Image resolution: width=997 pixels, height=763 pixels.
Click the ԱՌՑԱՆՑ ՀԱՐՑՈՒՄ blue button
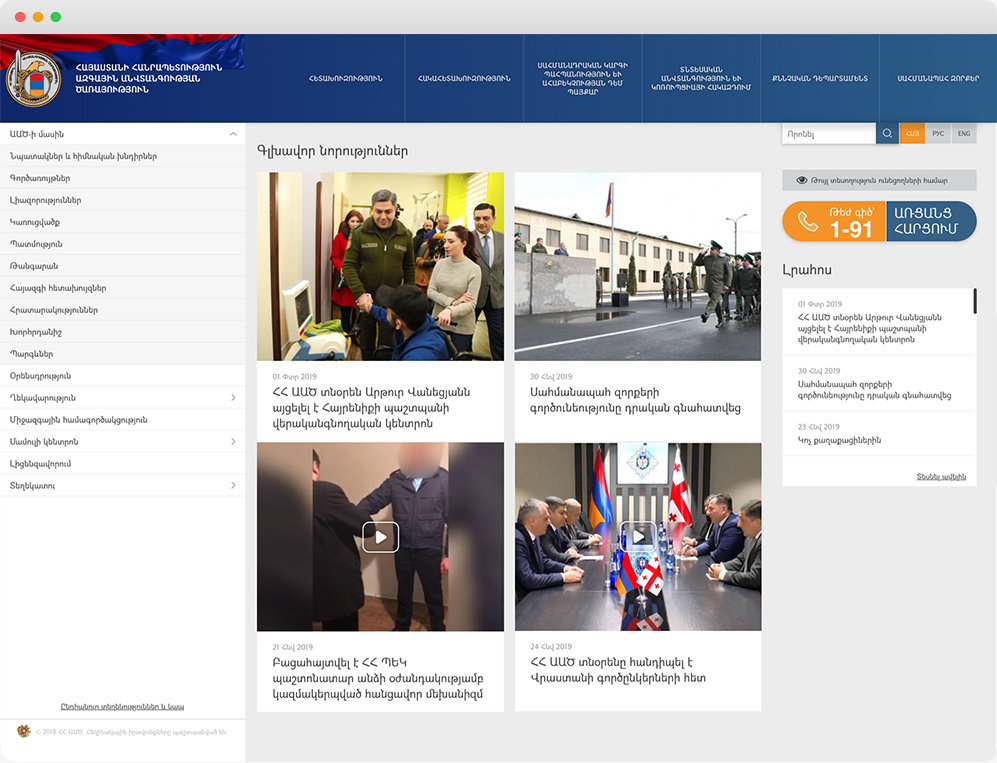tap(931, 222)
